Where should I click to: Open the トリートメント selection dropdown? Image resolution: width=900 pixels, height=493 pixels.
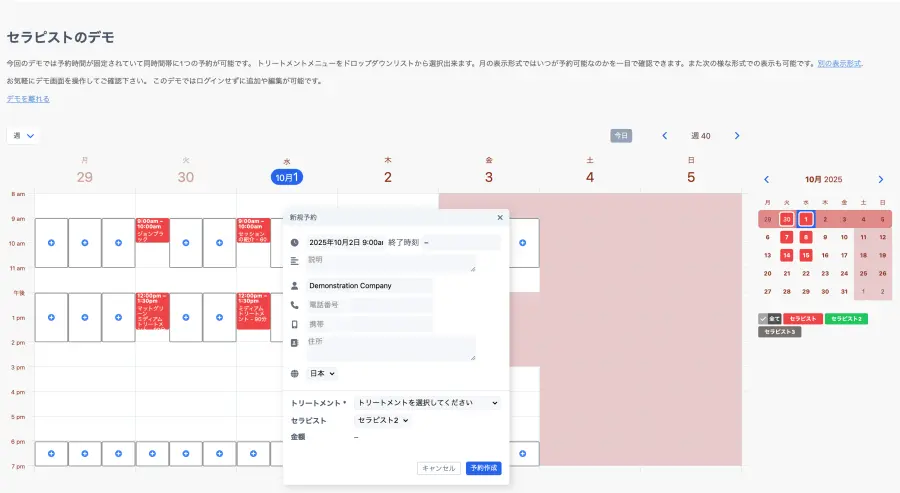tap(427, 403)
